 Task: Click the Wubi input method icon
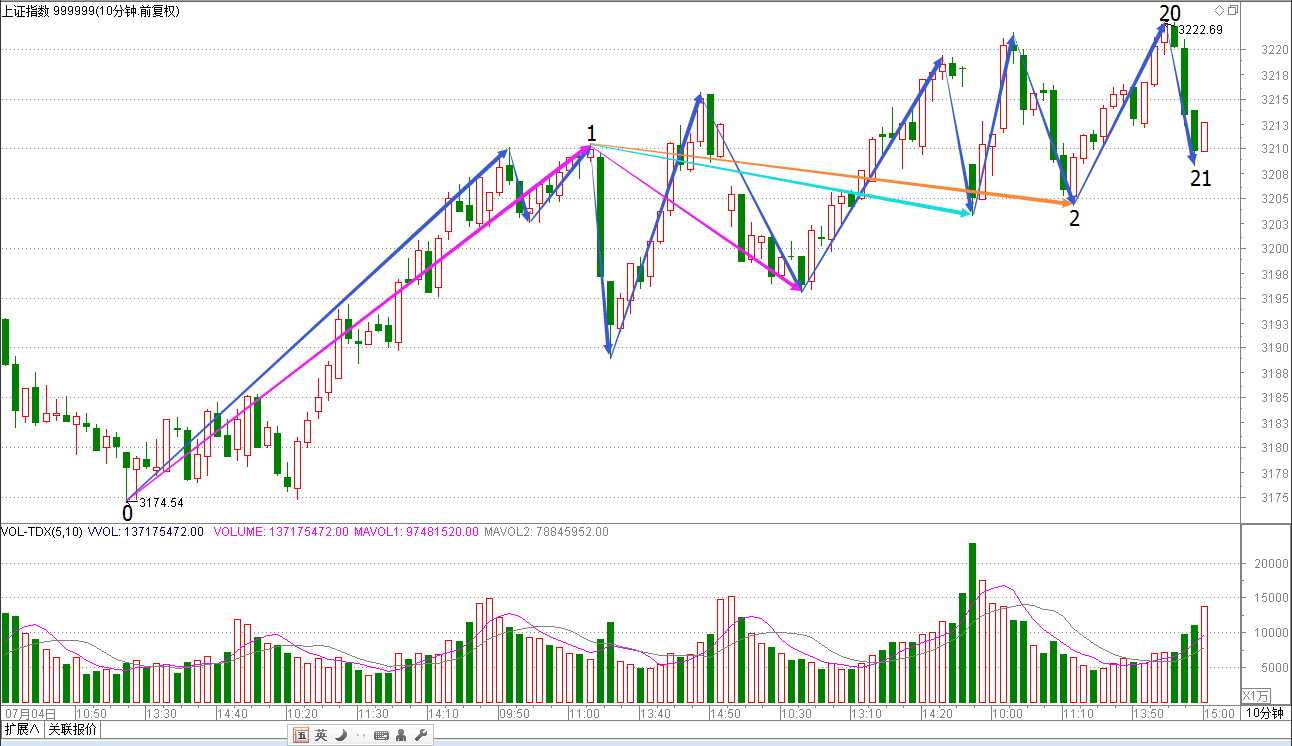(301, 735)
